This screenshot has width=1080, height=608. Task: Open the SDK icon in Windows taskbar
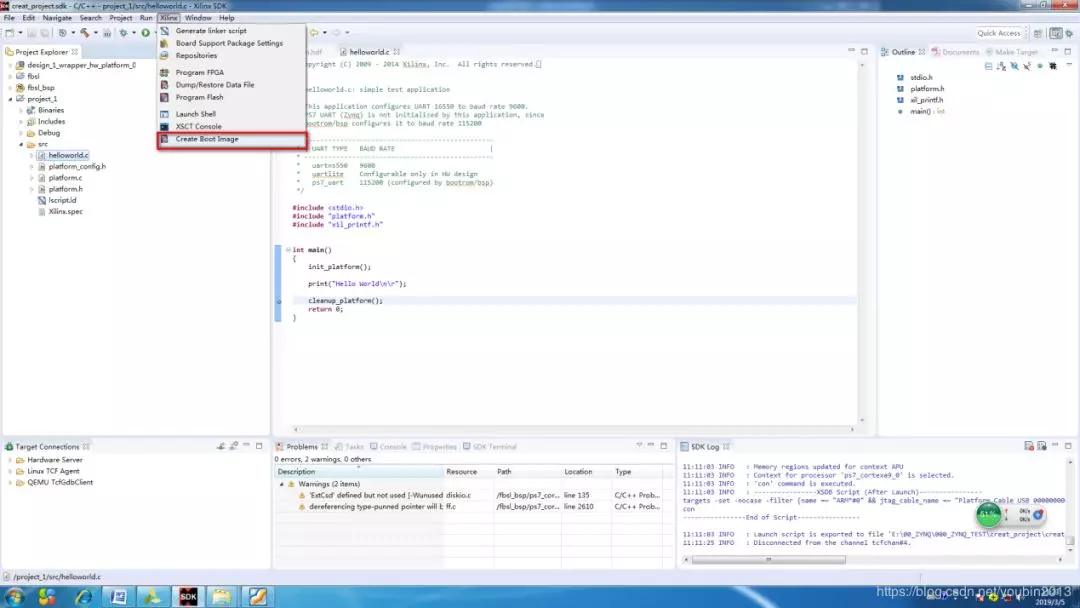(x=187, y=597)
